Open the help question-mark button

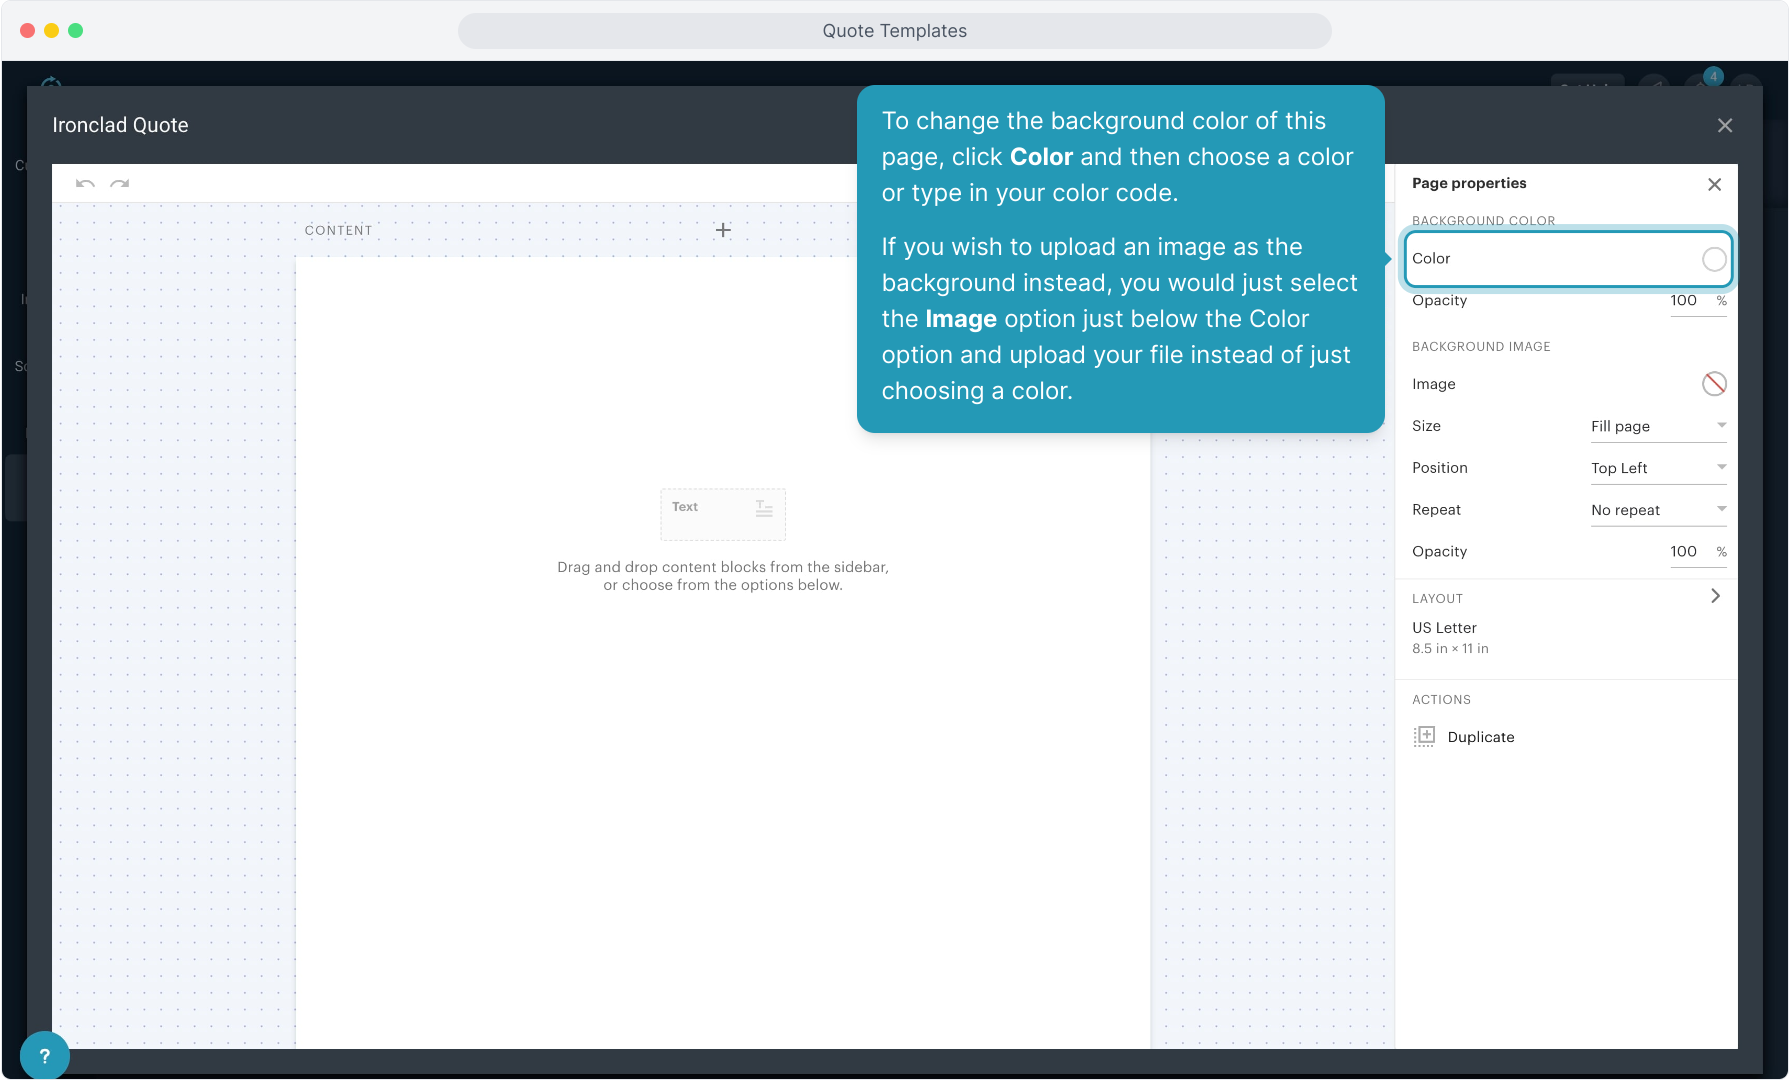[44, 1055]
